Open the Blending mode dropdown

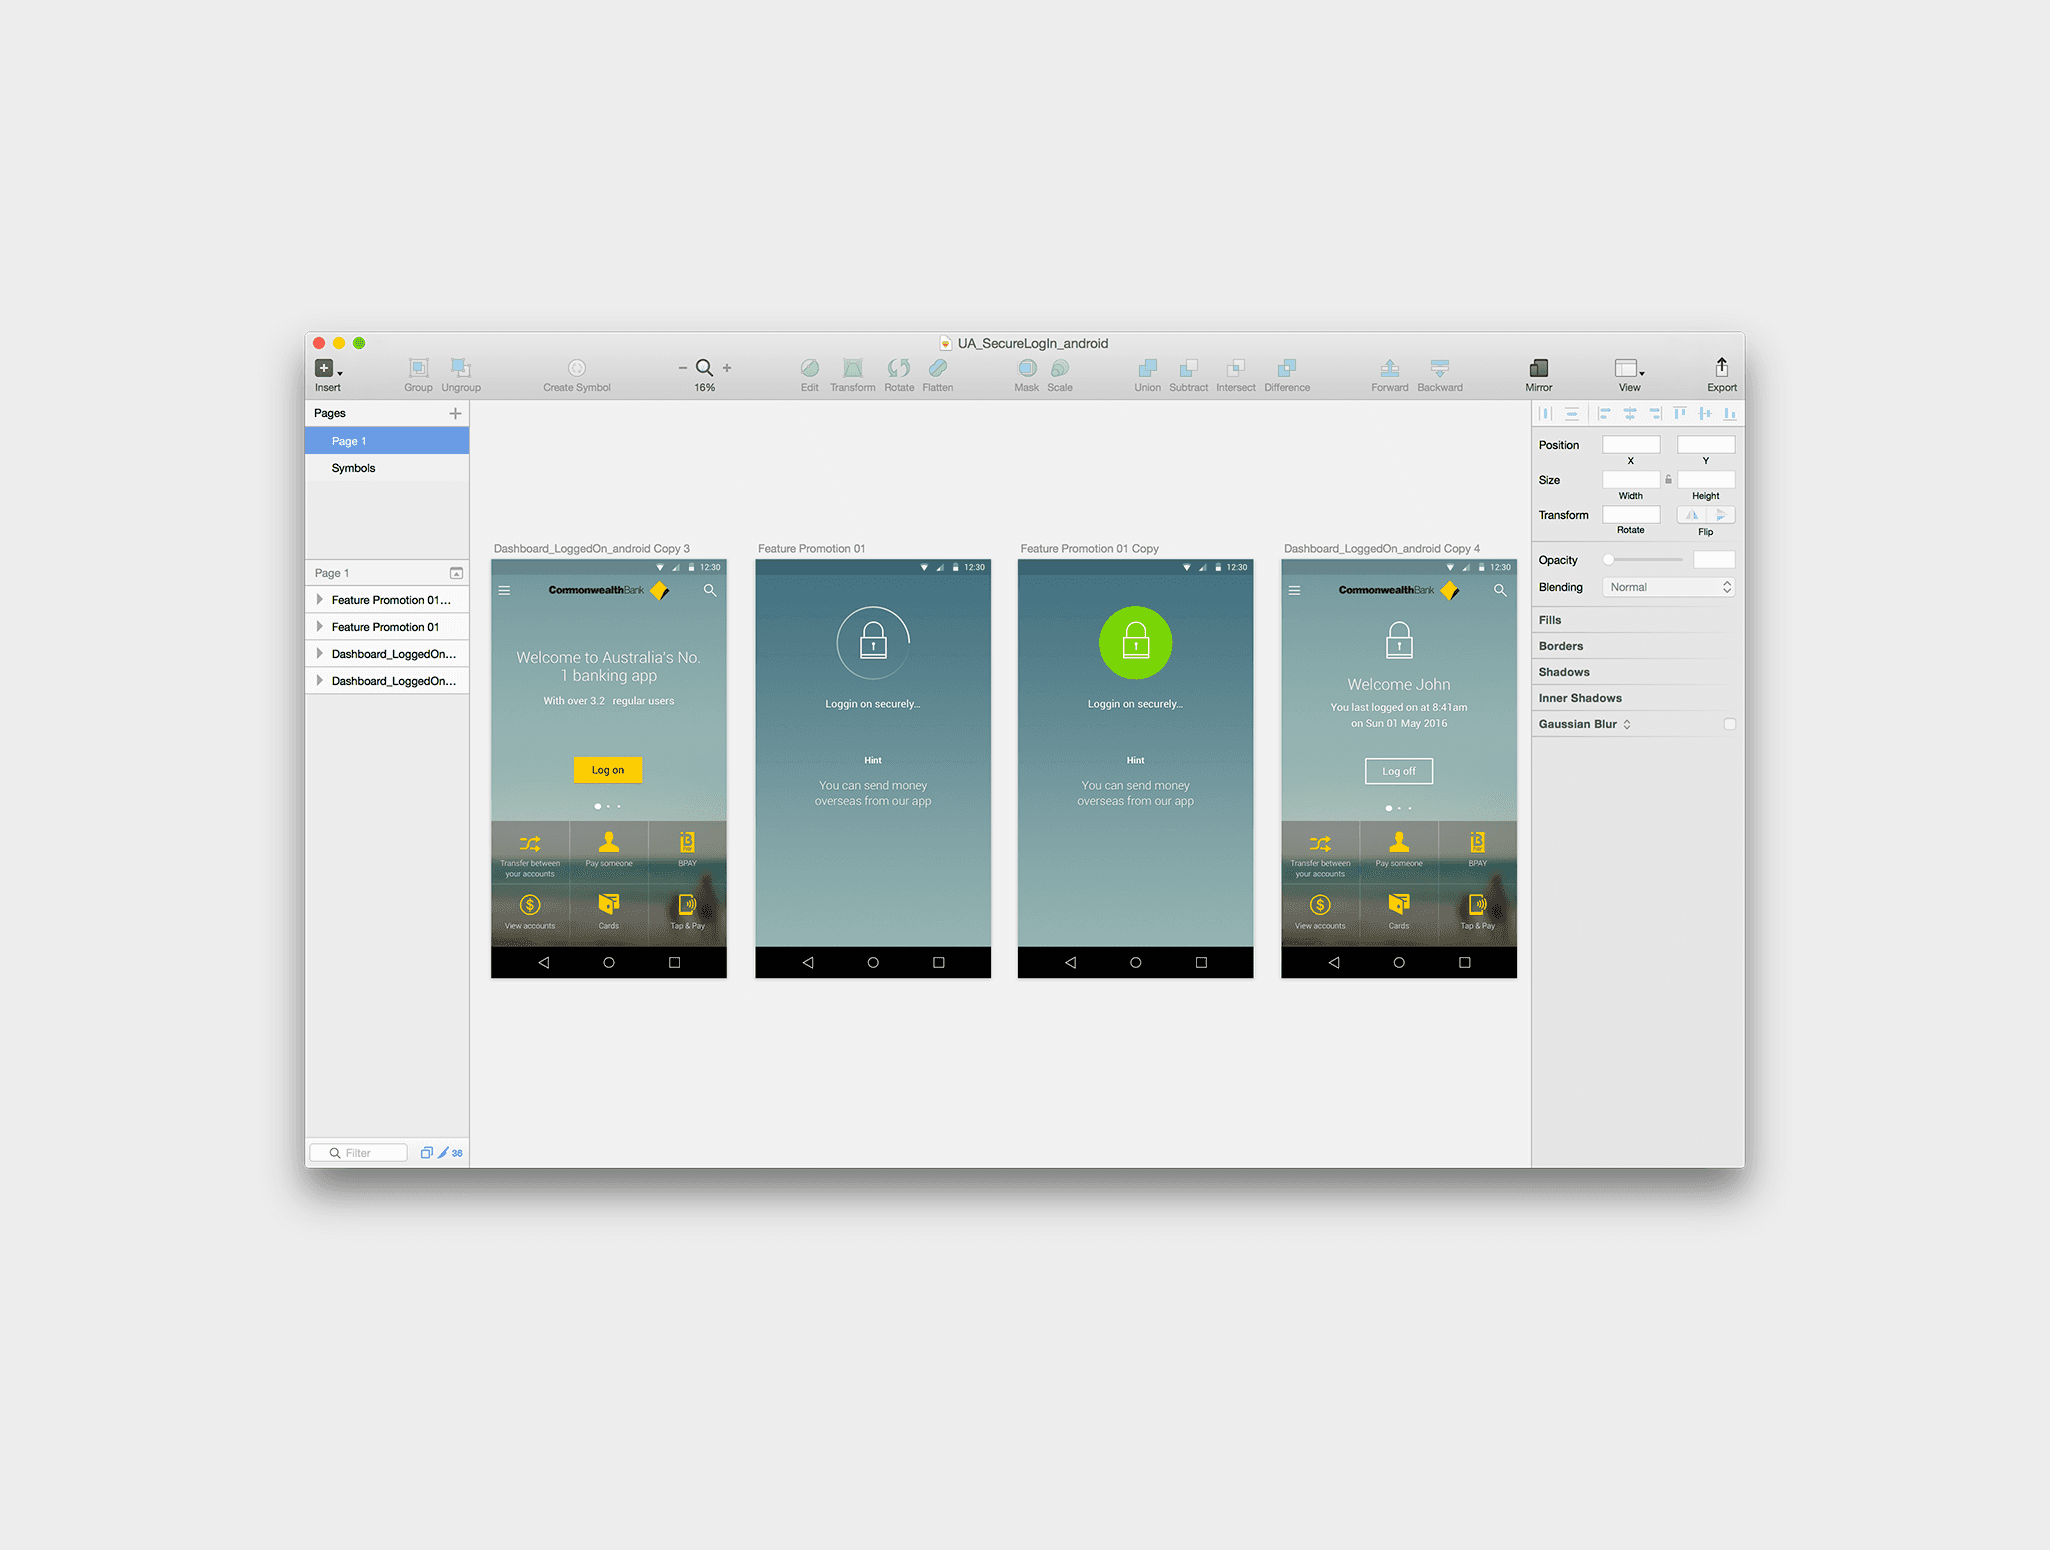1668,587
